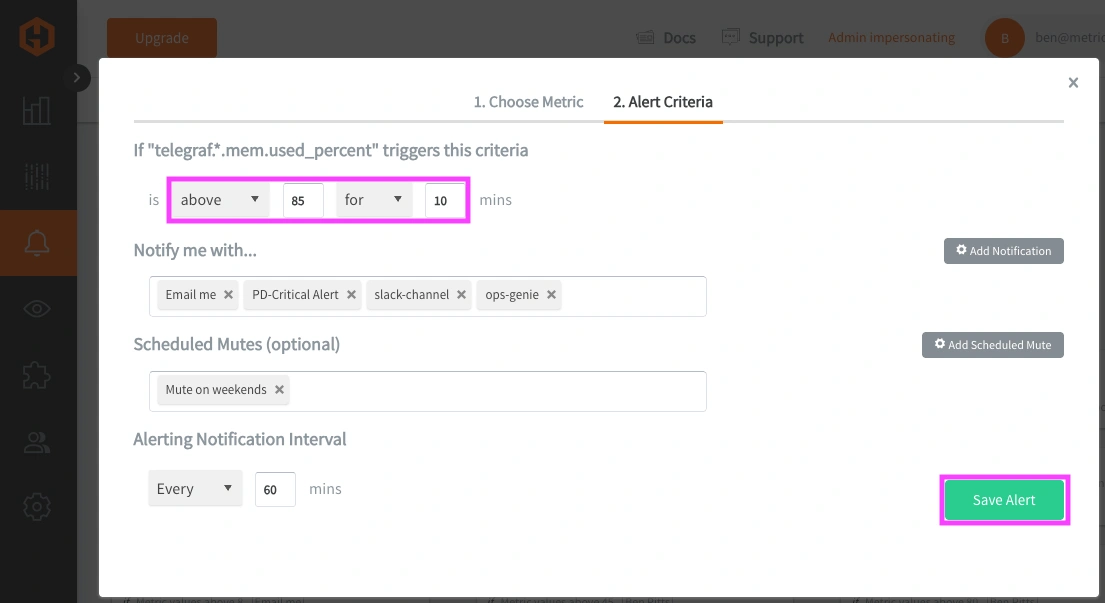Edit the duration minutes field 10
The height and width of the screenshot is (603, 1105).
(x=445, y=201)
